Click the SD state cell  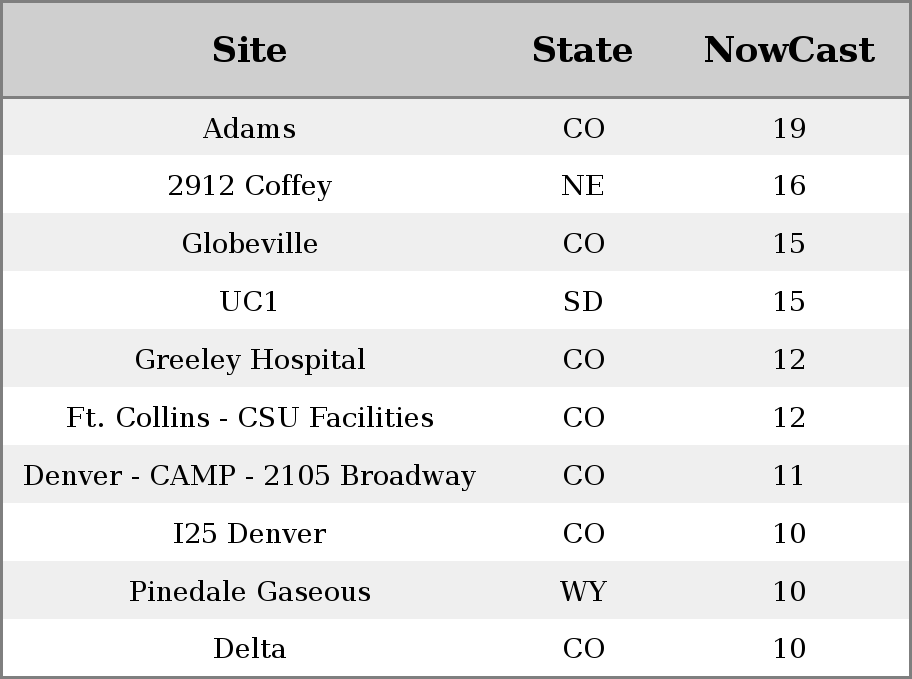pyautogui.click(x=583, y=301)
